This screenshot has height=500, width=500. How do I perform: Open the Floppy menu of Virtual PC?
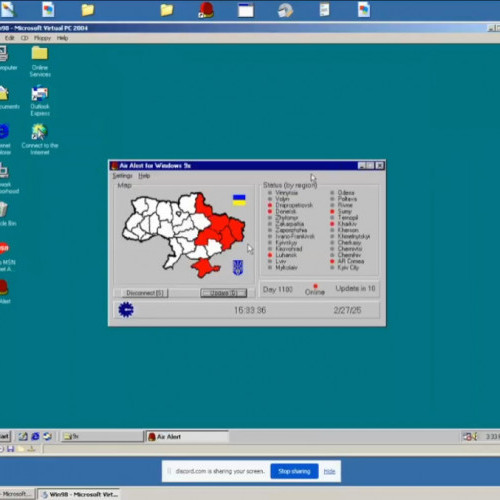coord(42,38)
